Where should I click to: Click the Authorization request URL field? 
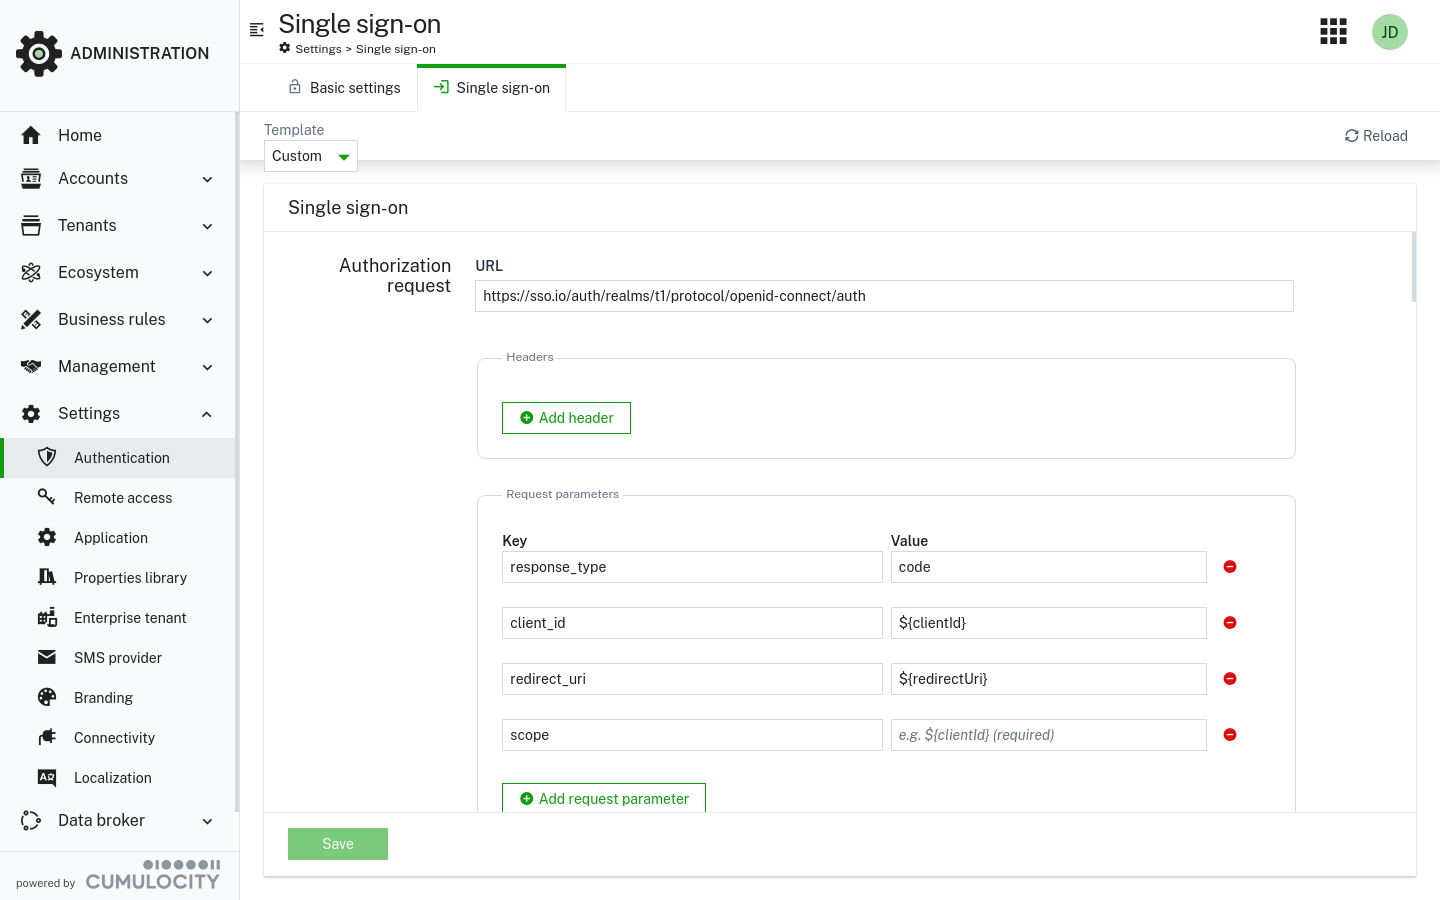(883, 295)
